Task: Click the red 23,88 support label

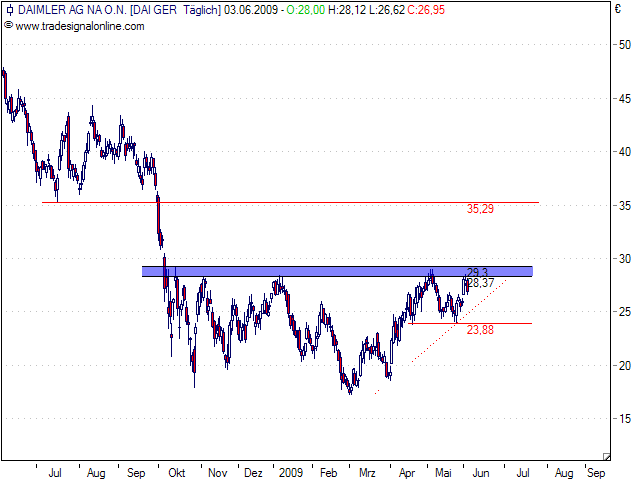Action: (x=481, y=331)
